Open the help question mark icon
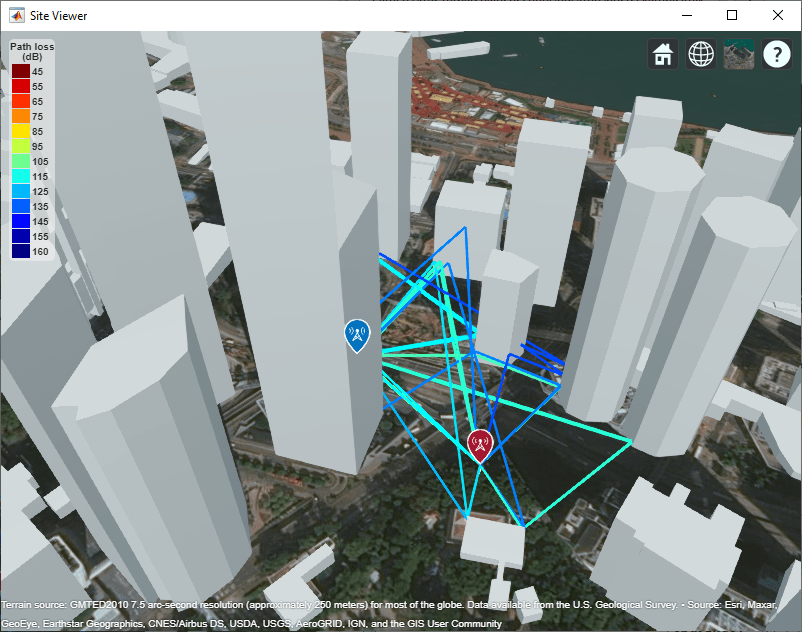Viewport: 802px width, 632px height. tap(776, 54)
